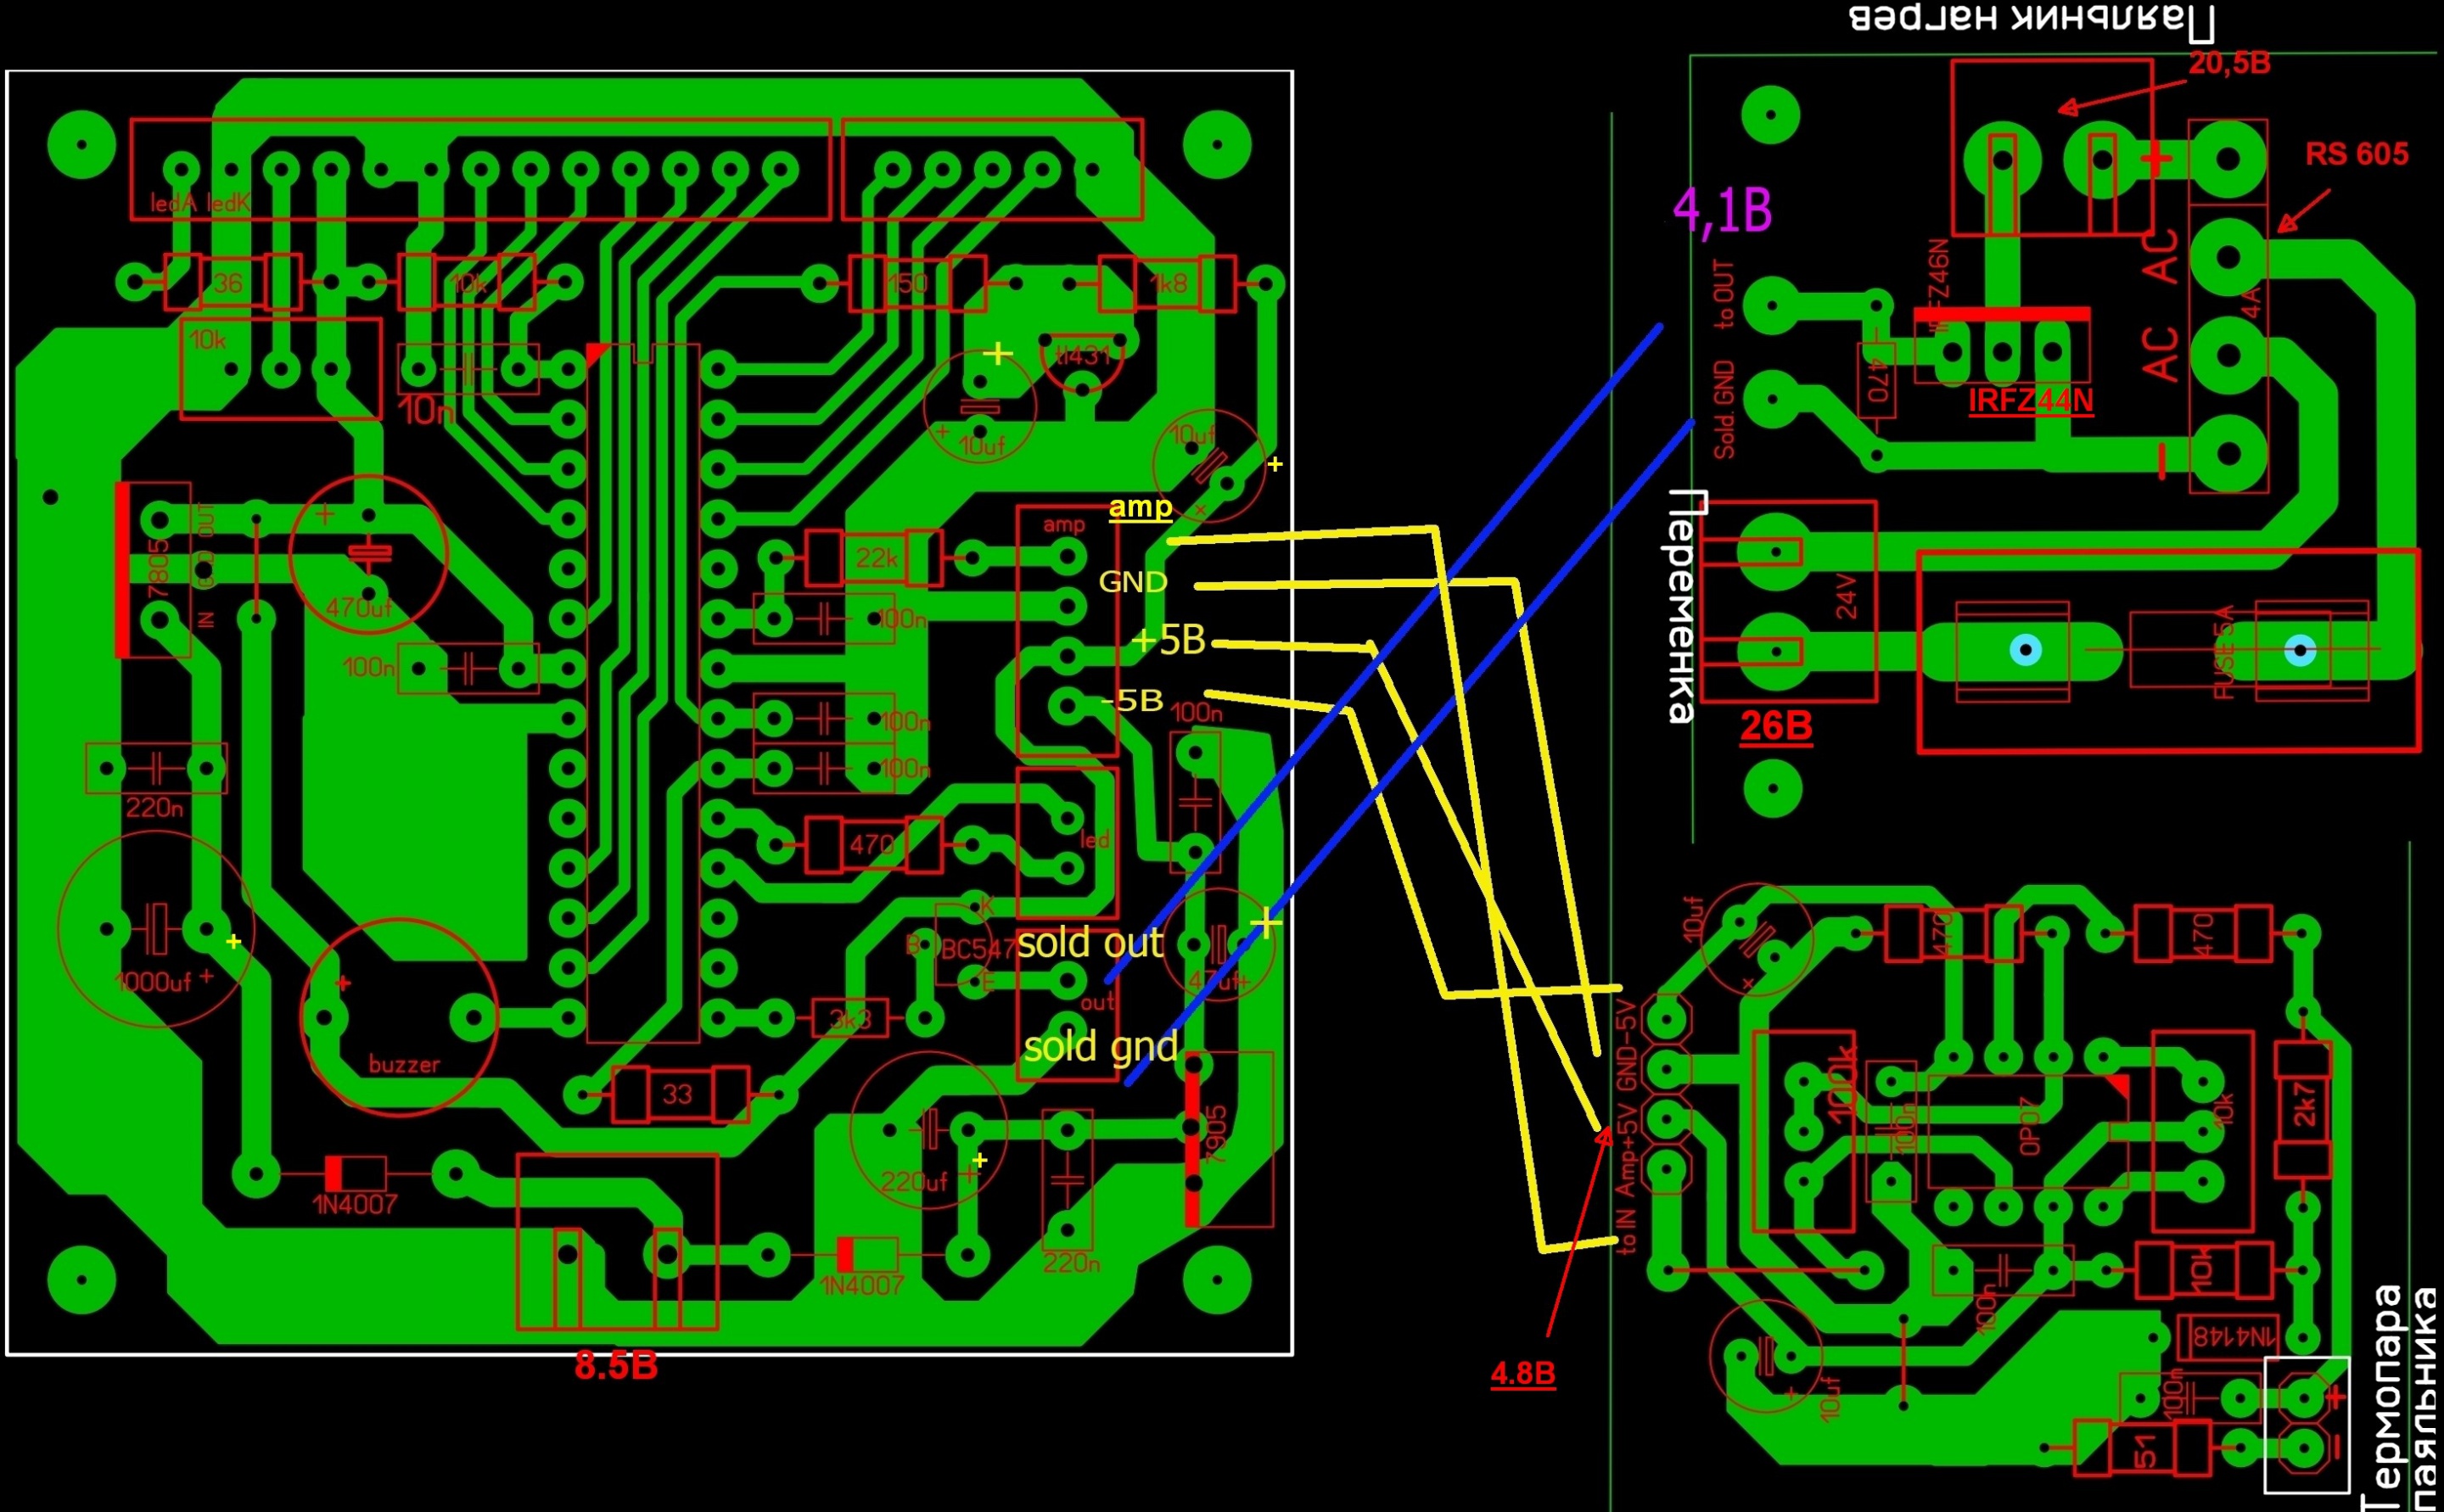Click the 7905 regulator label
Screen dimensions: 2444x1512
tap(1215, 1134)
